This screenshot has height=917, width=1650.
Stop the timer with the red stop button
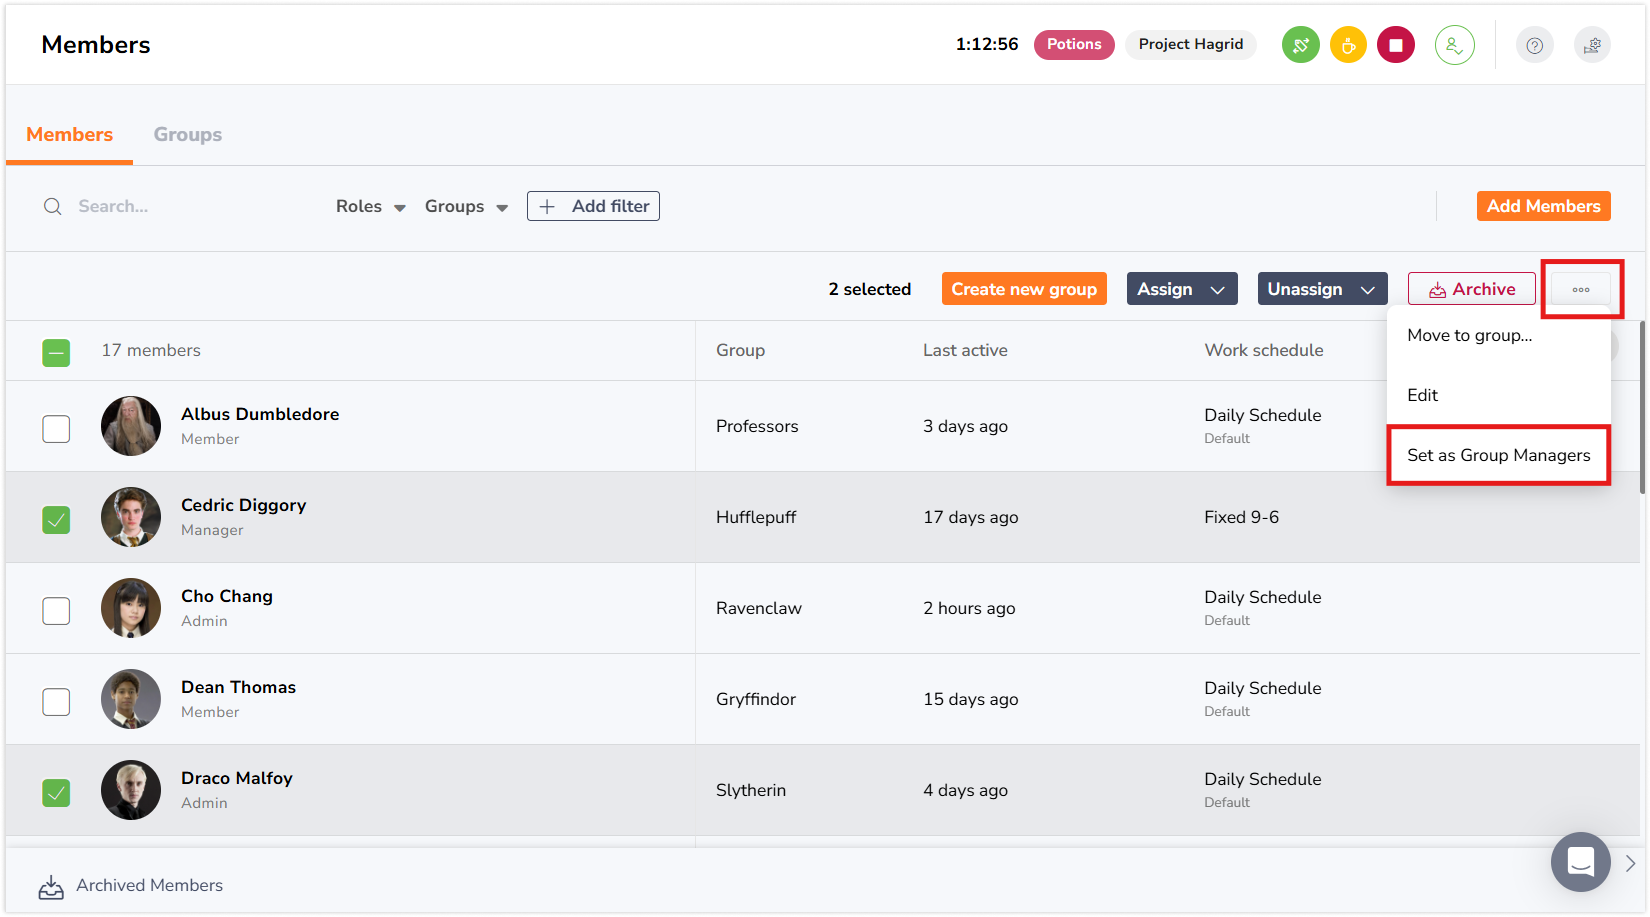coord(1396,45)
